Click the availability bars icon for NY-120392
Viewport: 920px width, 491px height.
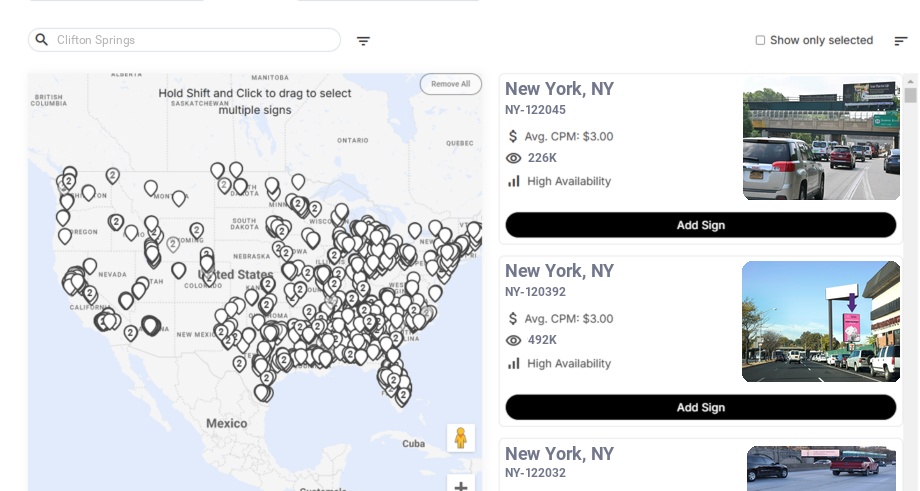pyautogui.click(x=514, y=363)
